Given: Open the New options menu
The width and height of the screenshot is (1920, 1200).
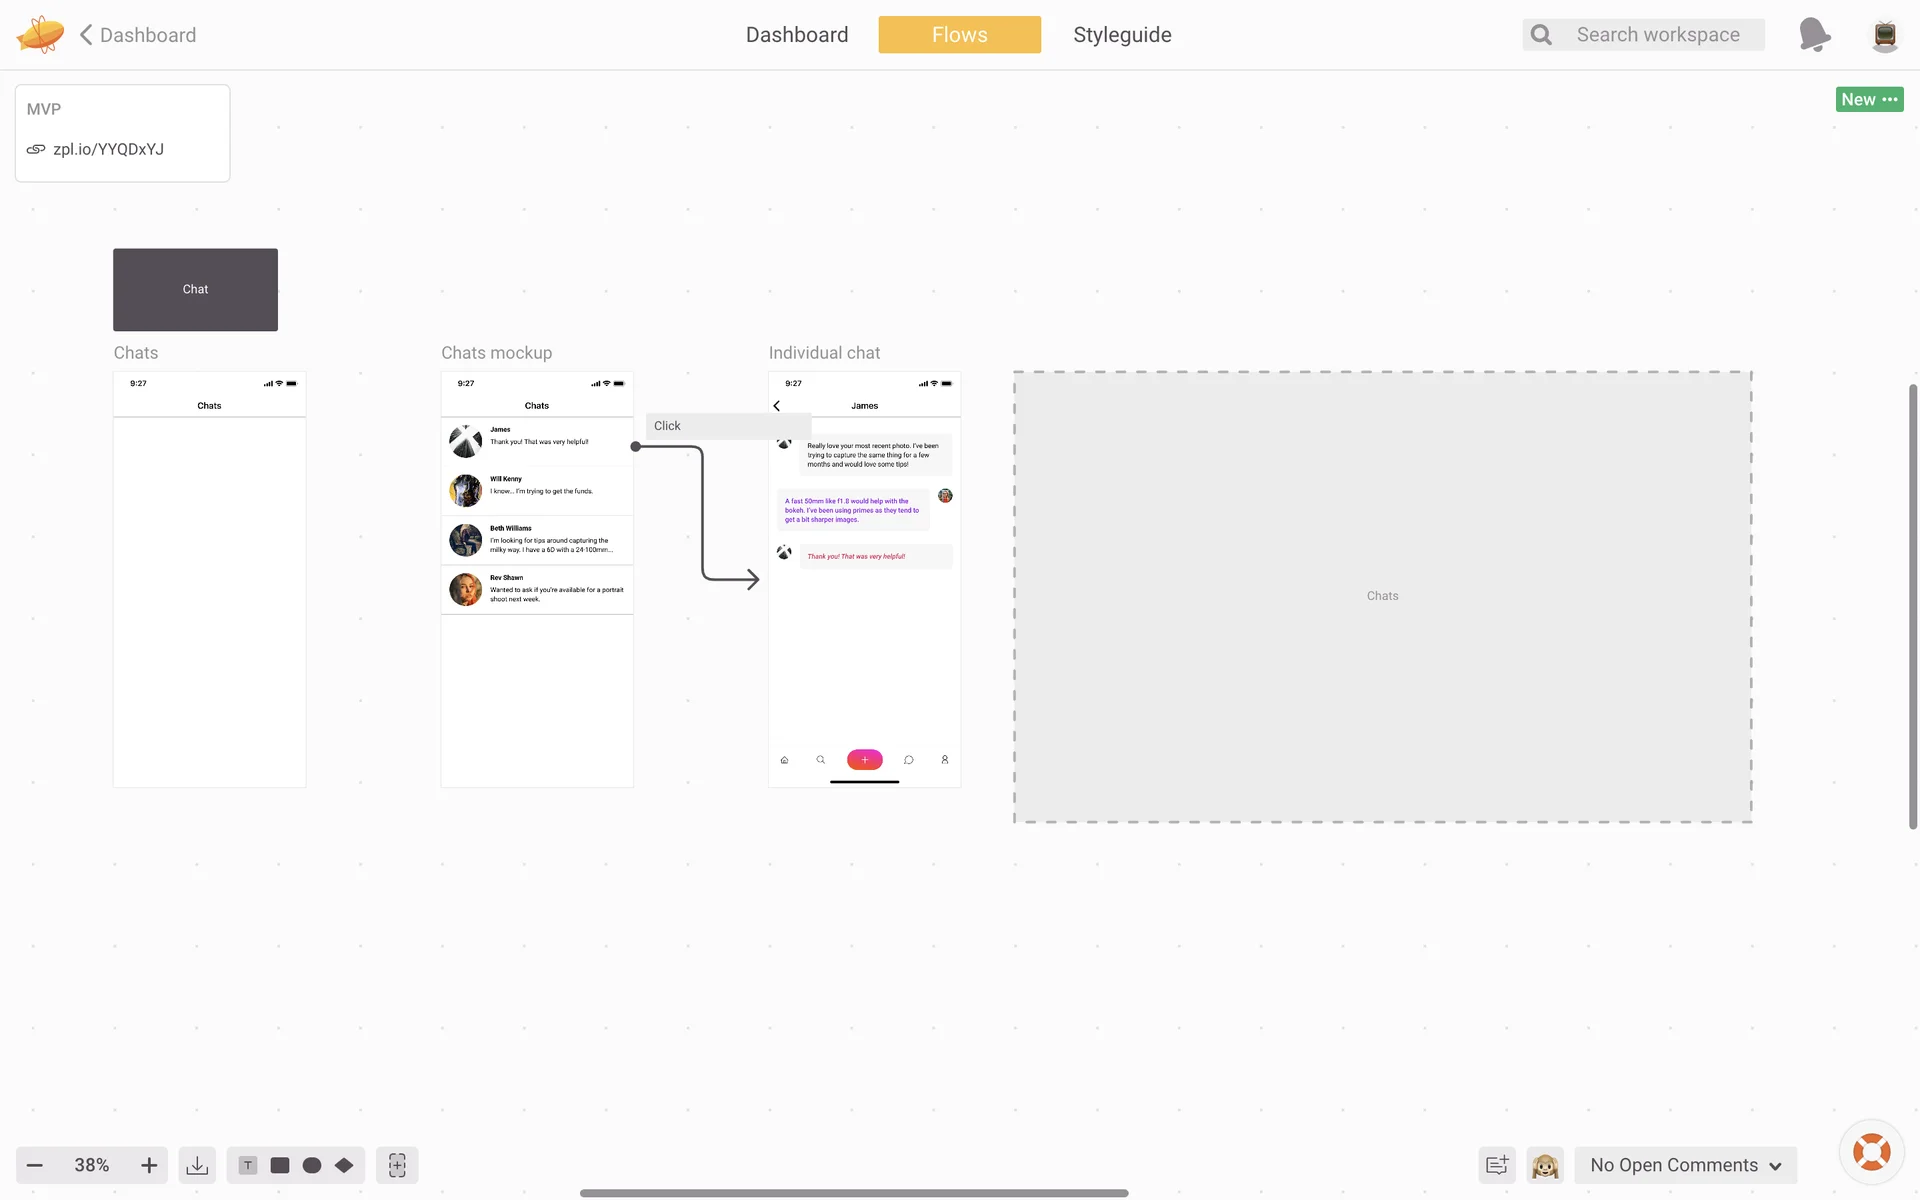Looking at the screenshot, I should click(x=1869, y=99).
